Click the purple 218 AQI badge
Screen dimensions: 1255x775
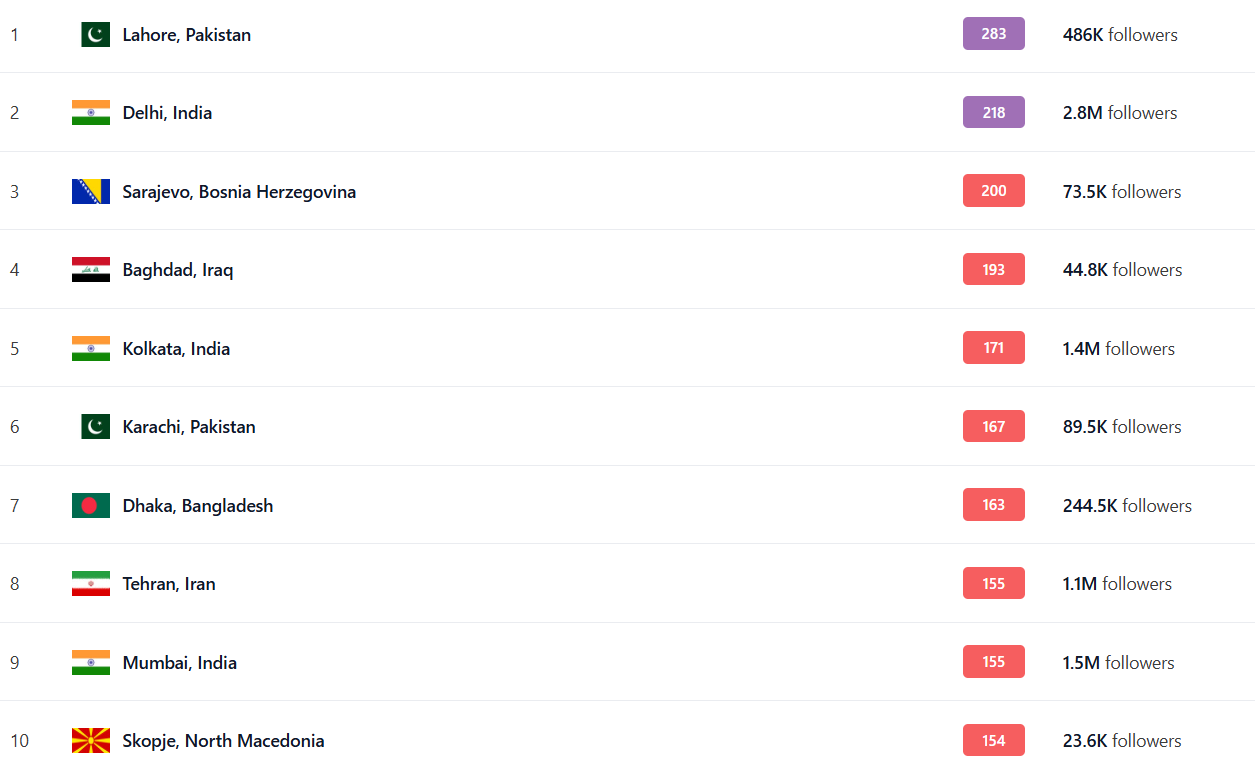993,113
